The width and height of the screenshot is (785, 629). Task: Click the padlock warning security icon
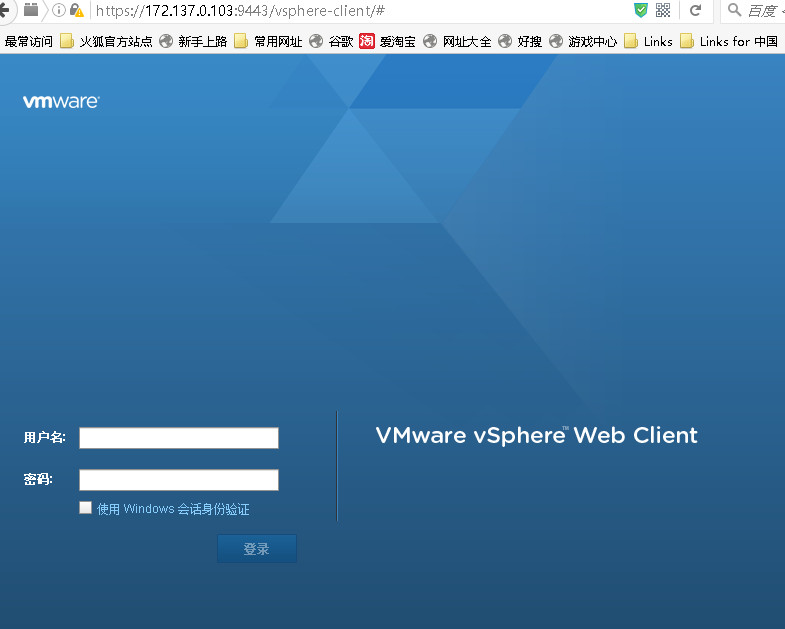pyautogui.click(x=77, y=10)
